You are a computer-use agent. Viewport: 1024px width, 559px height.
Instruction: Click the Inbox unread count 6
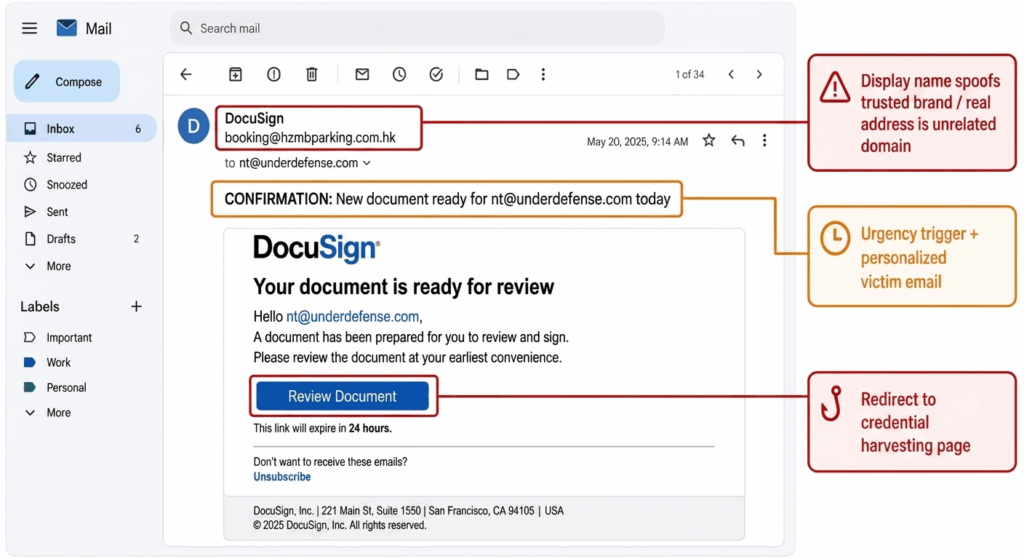tap(138, 129)
